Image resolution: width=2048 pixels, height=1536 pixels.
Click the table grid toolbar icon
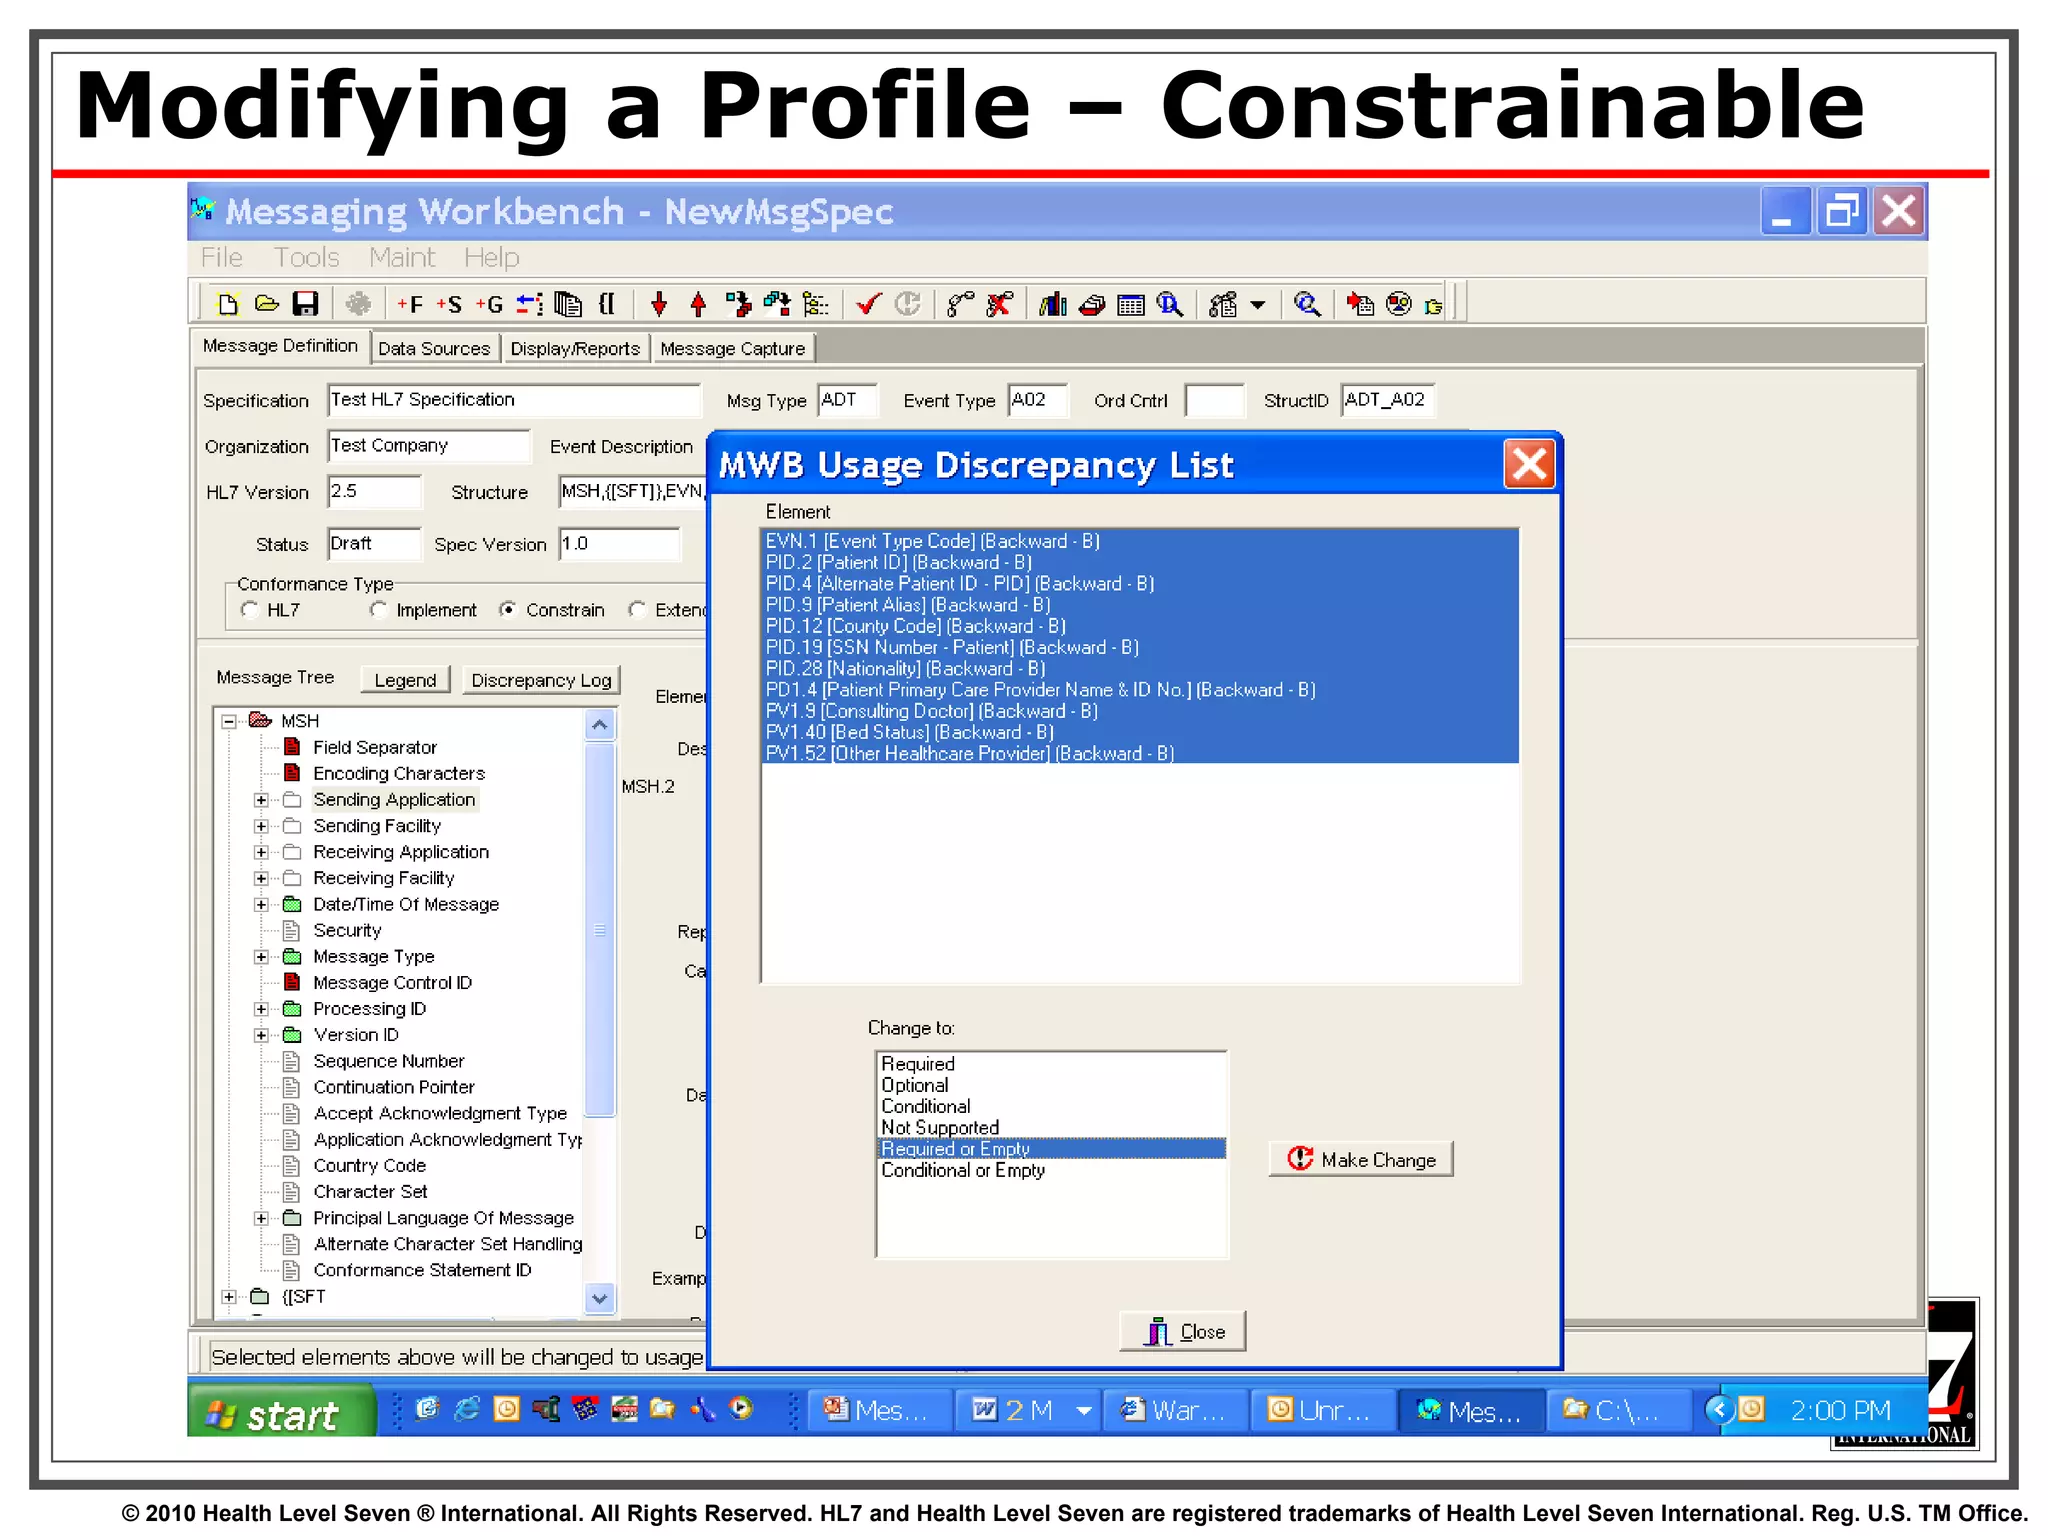pyautogui.click(x=1130, y=304)
